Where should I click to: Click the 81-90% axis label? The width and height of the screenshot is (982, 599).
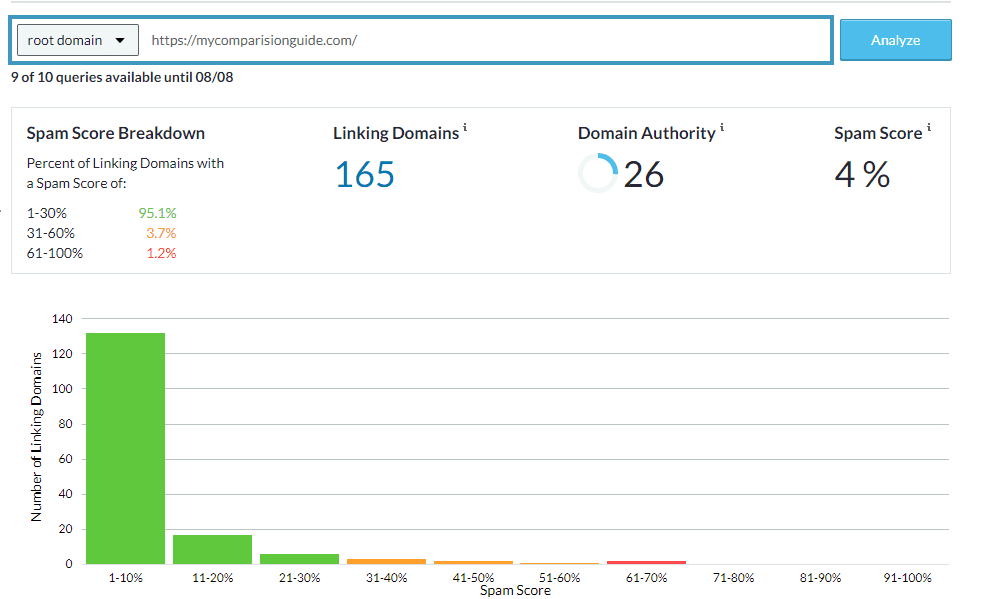(820, 578)
